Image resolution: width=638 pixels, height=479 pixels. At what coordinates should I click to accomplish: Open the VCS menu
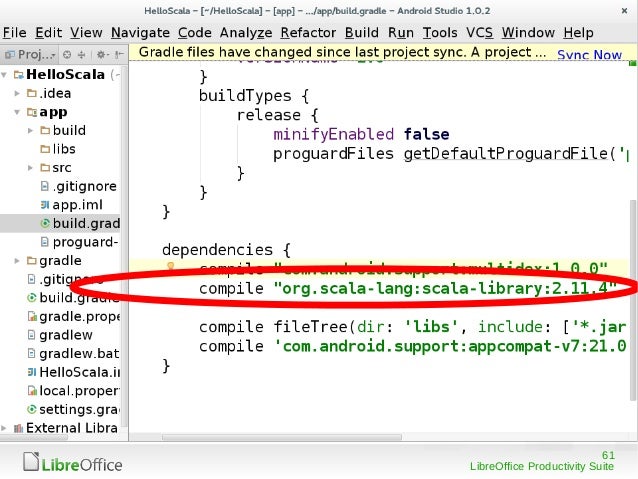(x=479, y=33)
